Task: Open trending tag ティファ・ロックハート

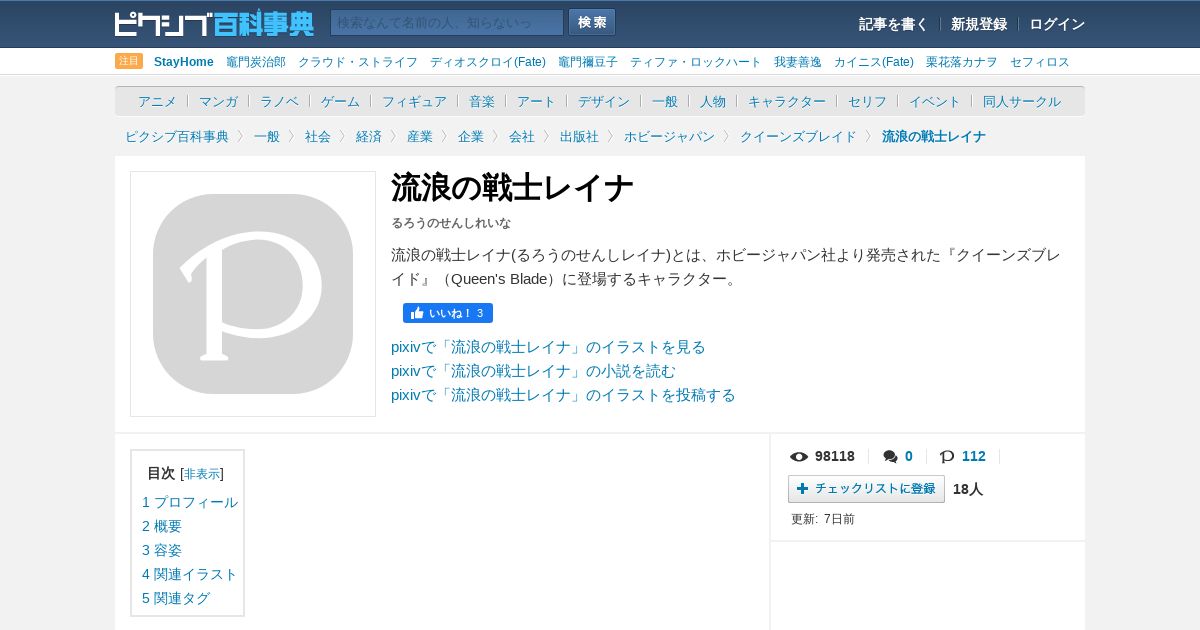Action: pyautogui.click(x=696, y=62)
